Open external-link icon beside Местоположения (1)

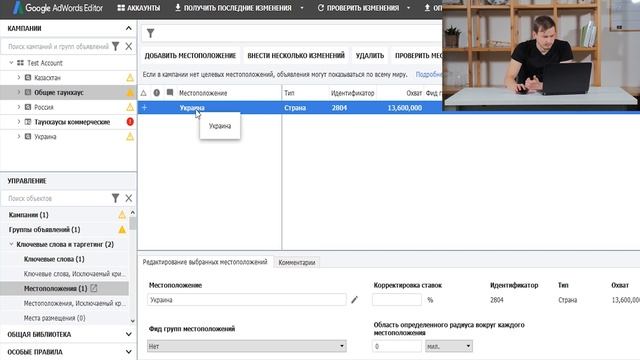pos(93,288)
